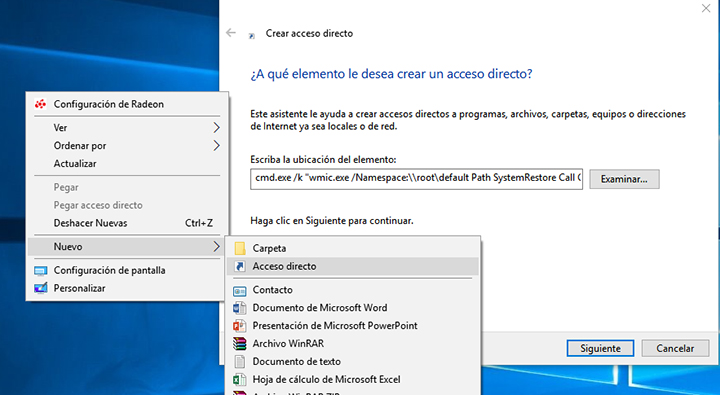This screenshot has height=395, width=720.
Task: Click the Examinar... button
Action: click(624, 179)
